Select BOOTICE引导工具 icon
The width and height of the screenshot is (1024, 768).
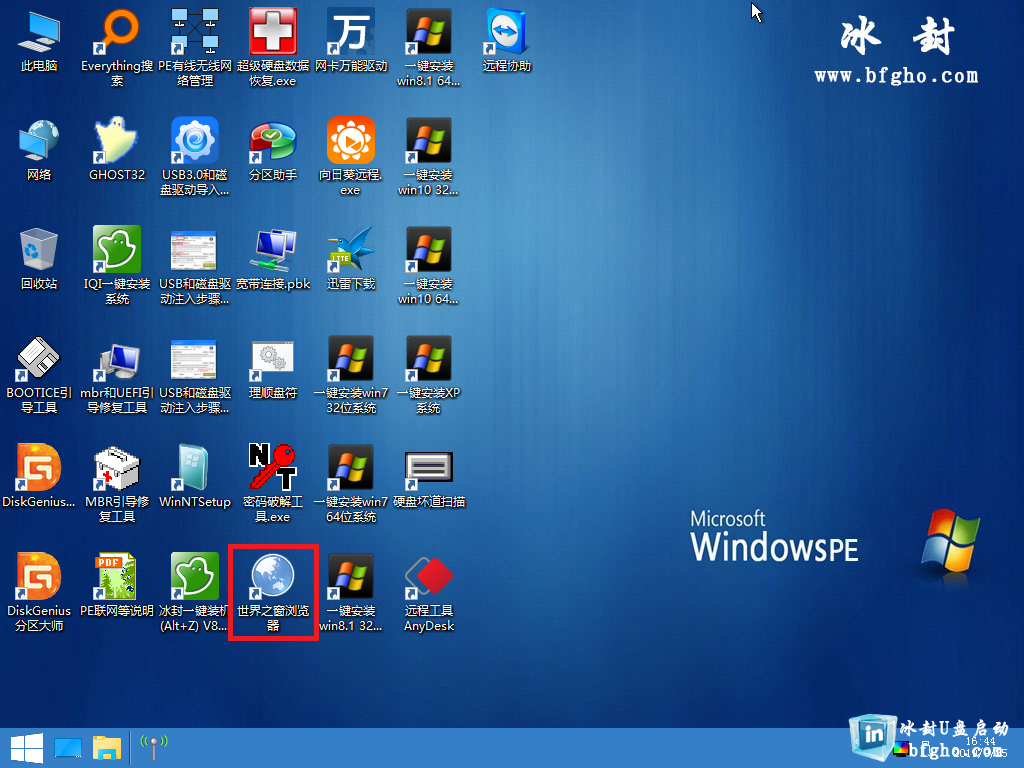point(39,374)
